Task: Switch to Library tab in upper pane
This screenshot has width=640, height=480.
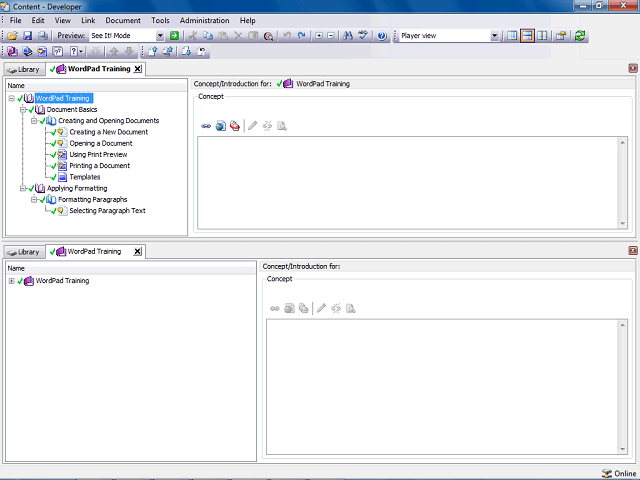Action: (x=24, y=69)
